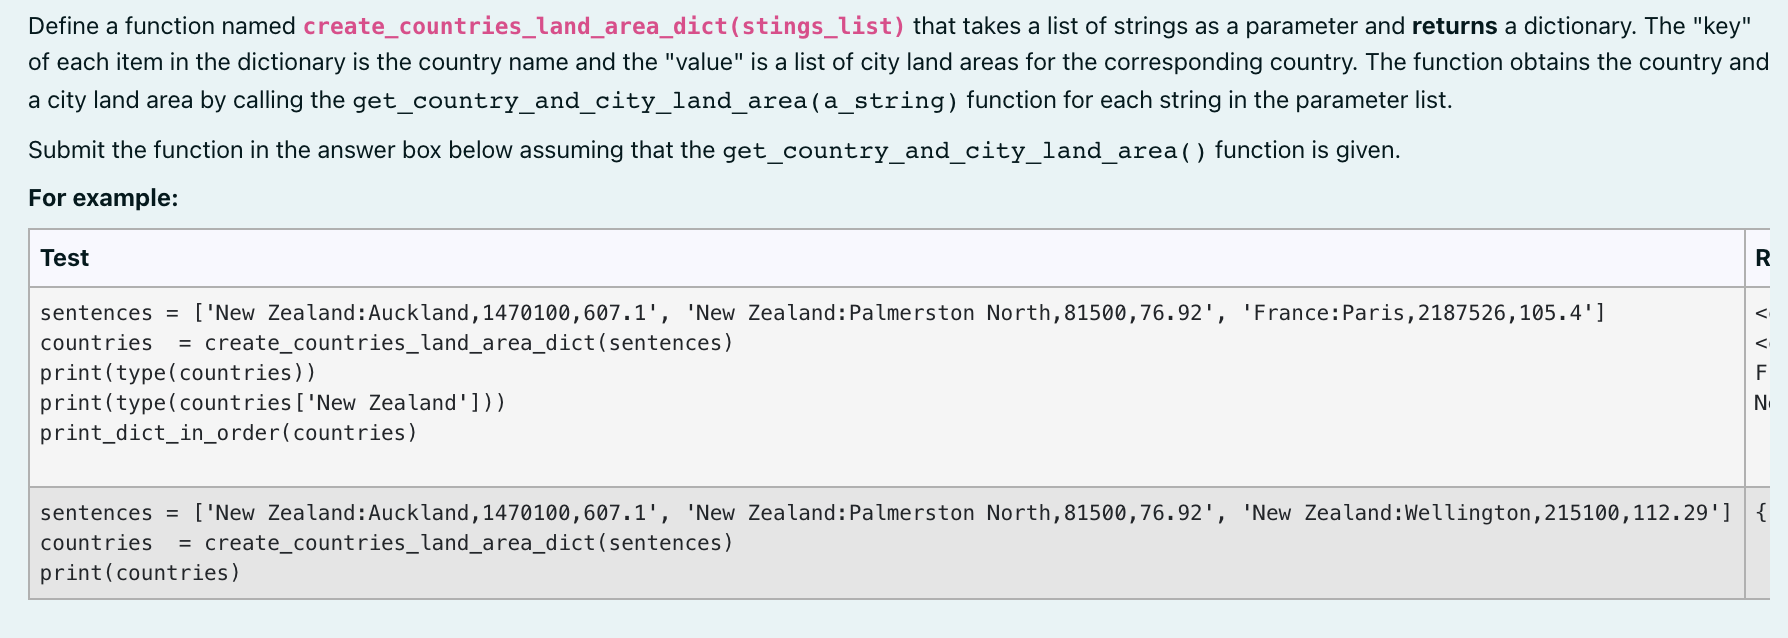Click the print(countries) line
The image size is (1788, 638).
click(140, 573)
